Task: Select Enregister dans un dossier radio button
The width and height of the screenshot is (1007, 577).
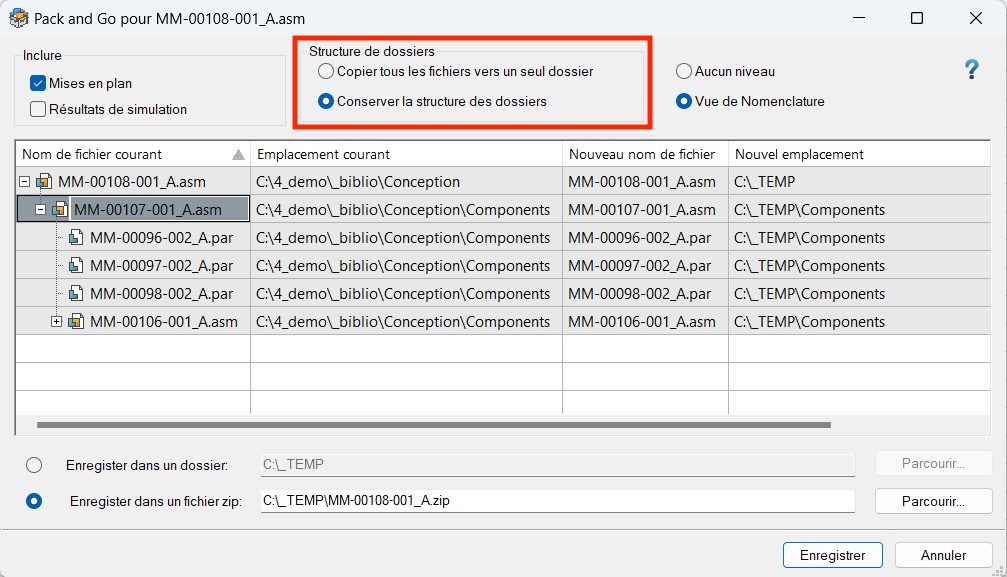Action: 34,465
